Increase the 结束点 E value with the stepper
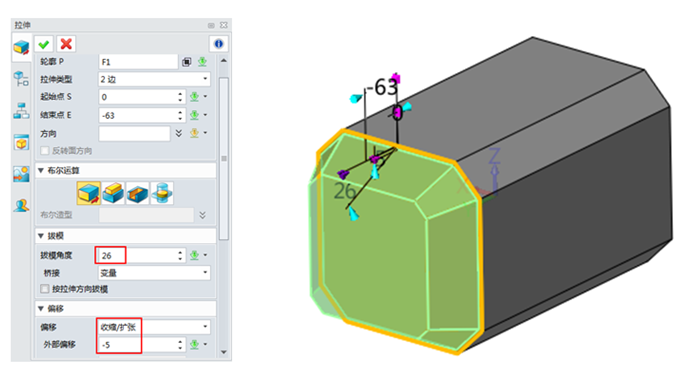The image size is (683, 375). coord(180,112)
